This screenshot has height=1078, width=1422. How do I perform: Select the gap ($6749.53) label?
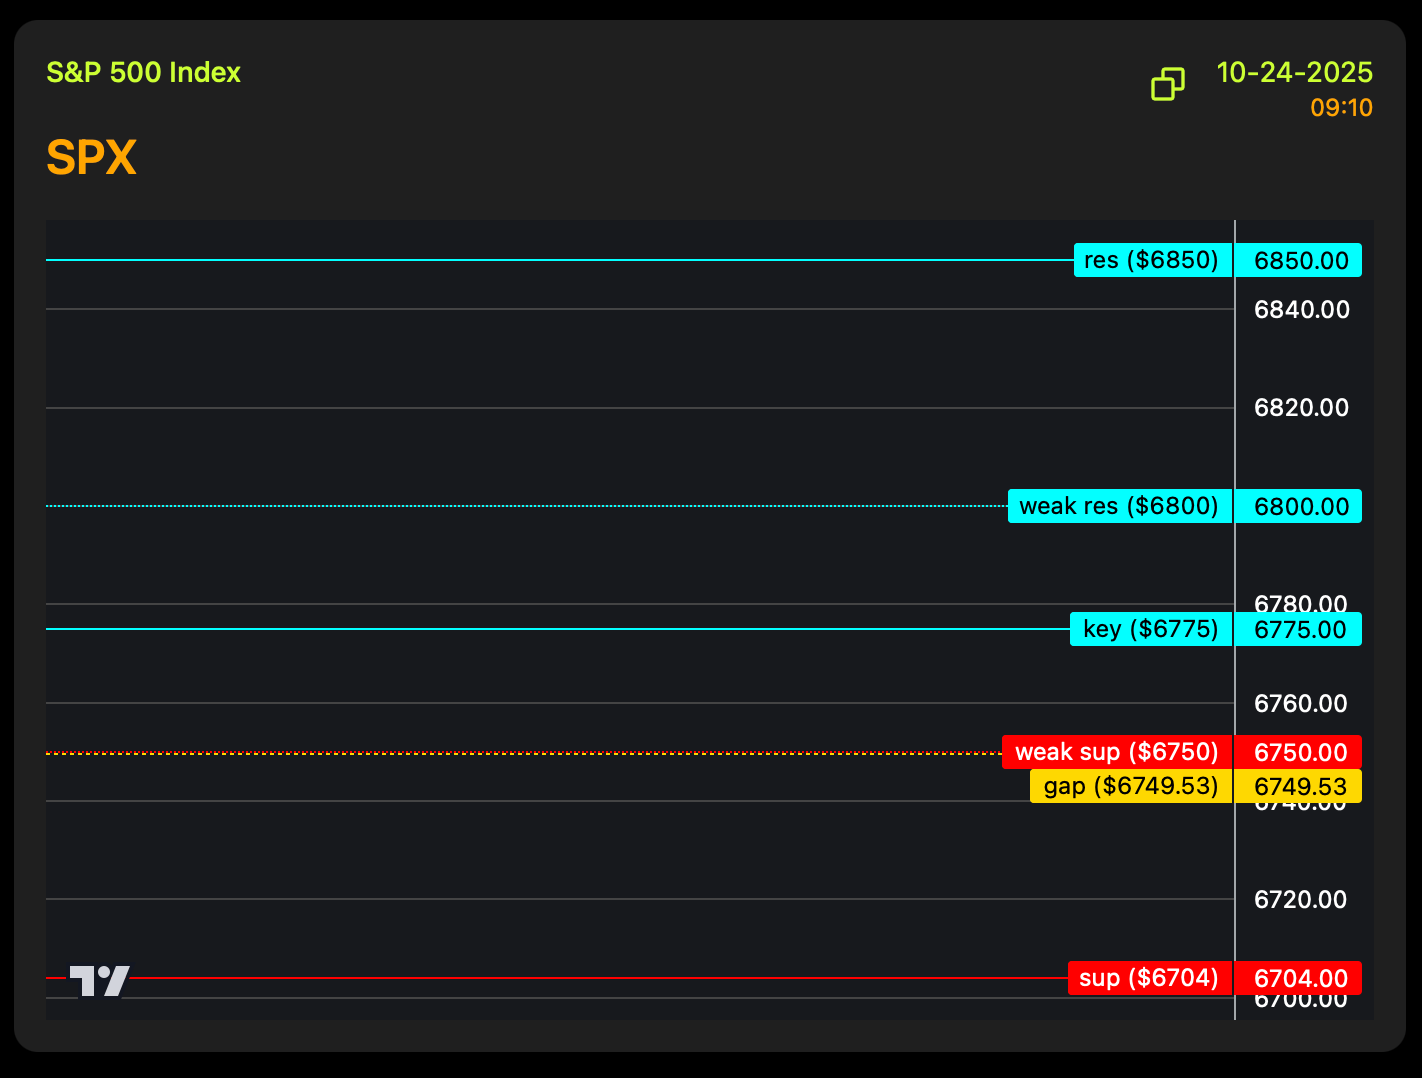1130,787
